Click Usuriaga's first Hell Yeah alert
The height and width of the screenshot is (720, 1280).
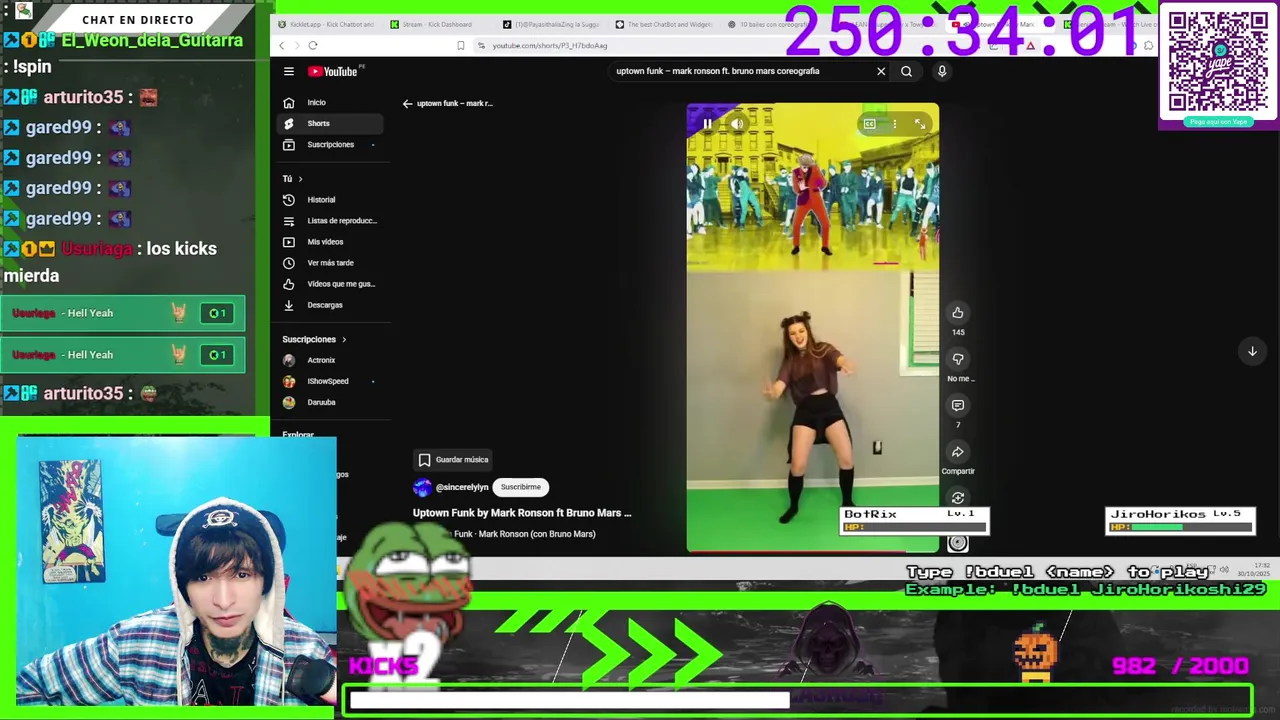click(x=123, y=313)
